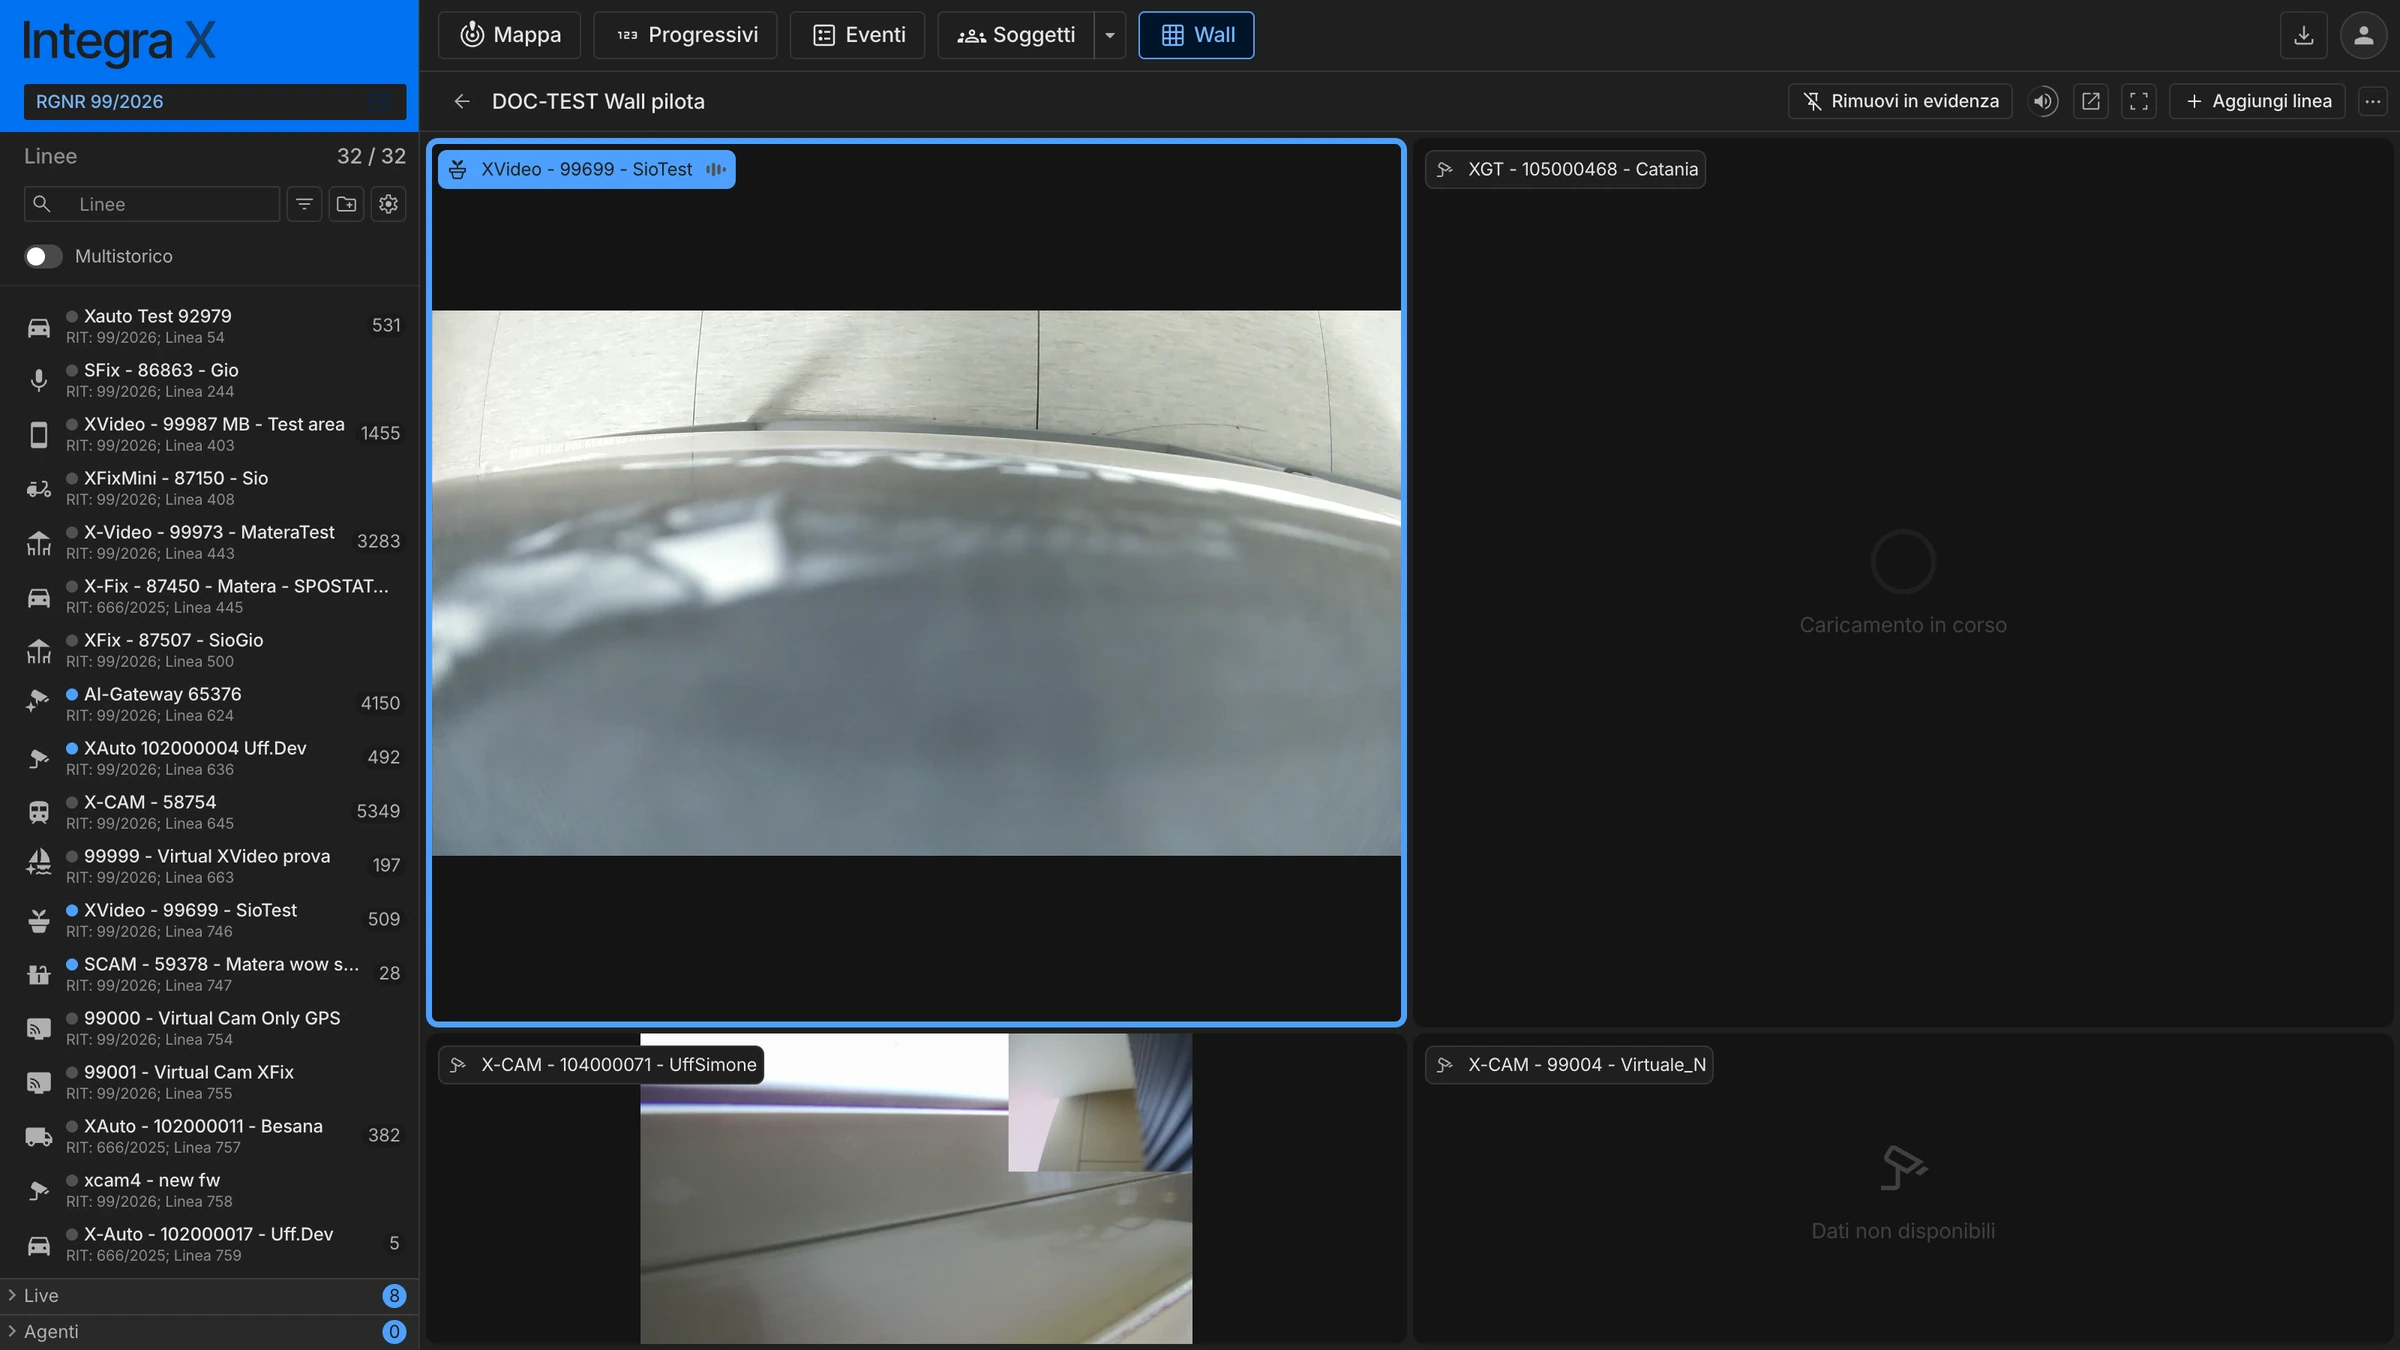The width and height of the screenshot is (2400, 1350).
Task: Select XFixMini - 87150 - Sio line
Action: pyautogui.click(x=209, y=488)
